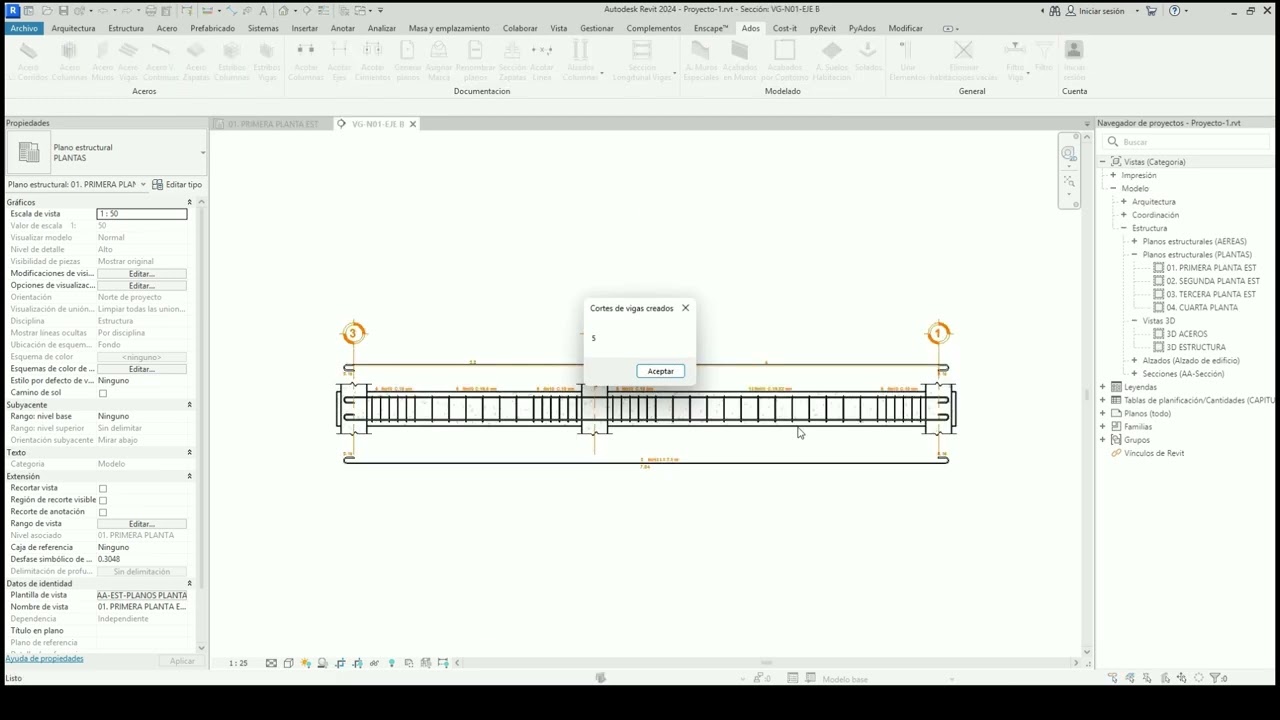Close the Cortes de vigas creados dialog
Screen dimensions: 1280x720
point(685,308)
